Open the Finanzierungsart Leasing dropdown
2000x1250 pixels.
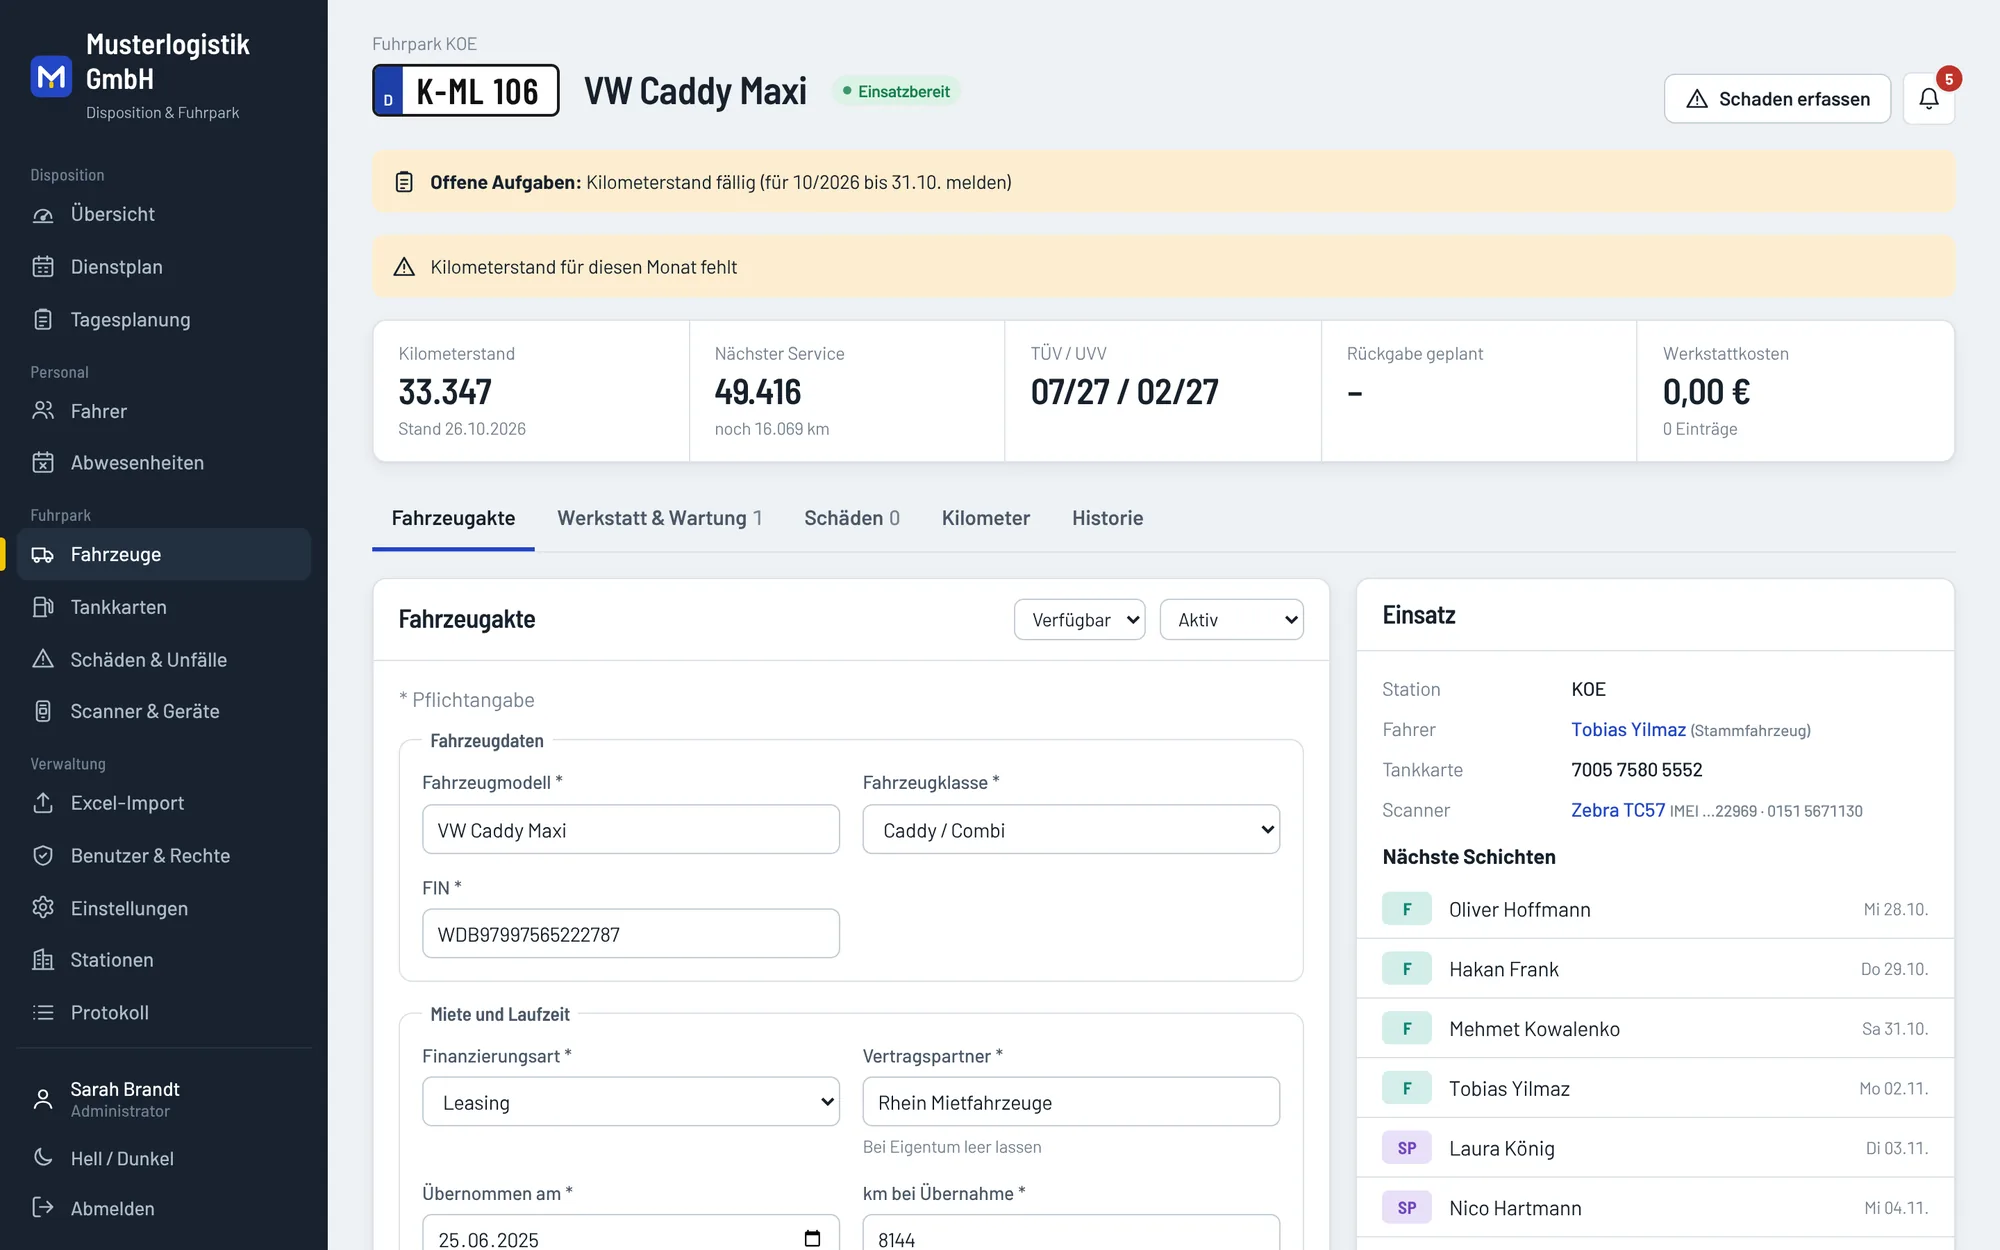coord(631,1102)
